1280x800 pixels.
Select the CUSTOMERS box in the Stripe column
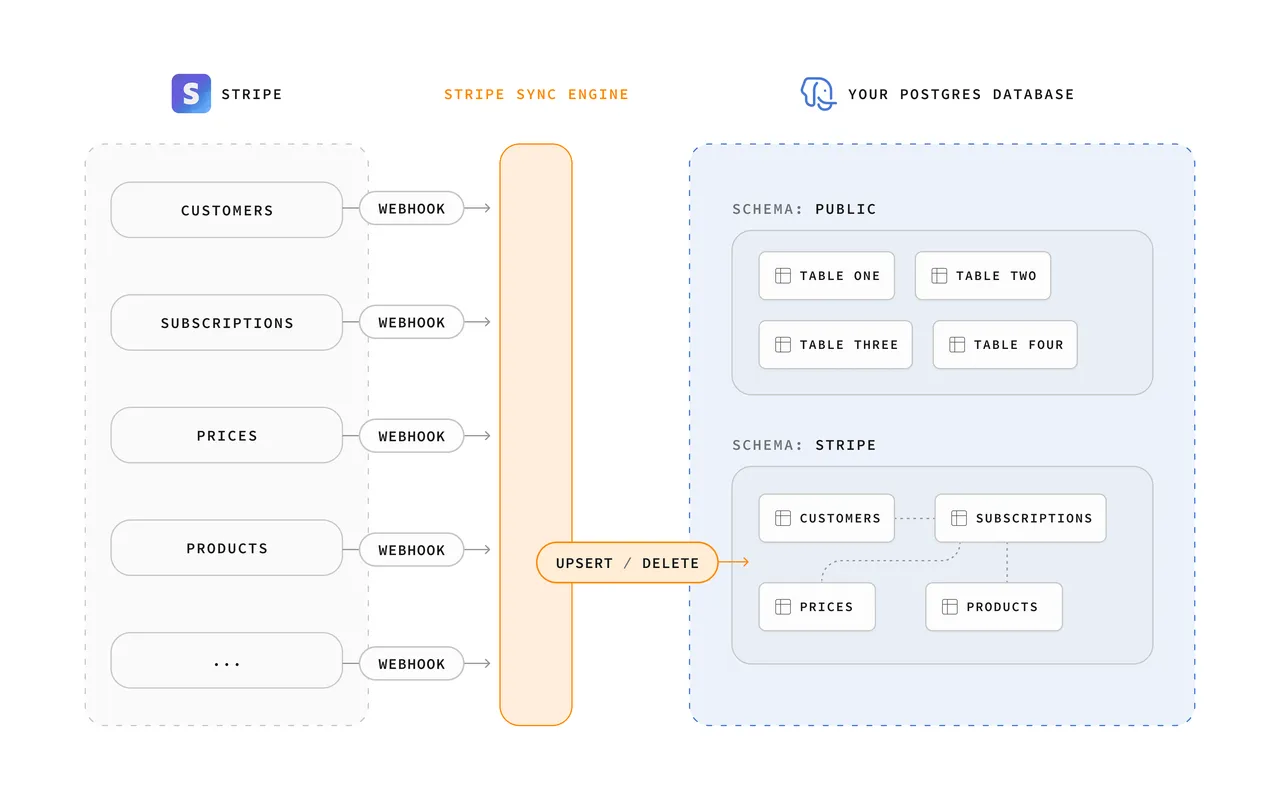click(227, 210)
